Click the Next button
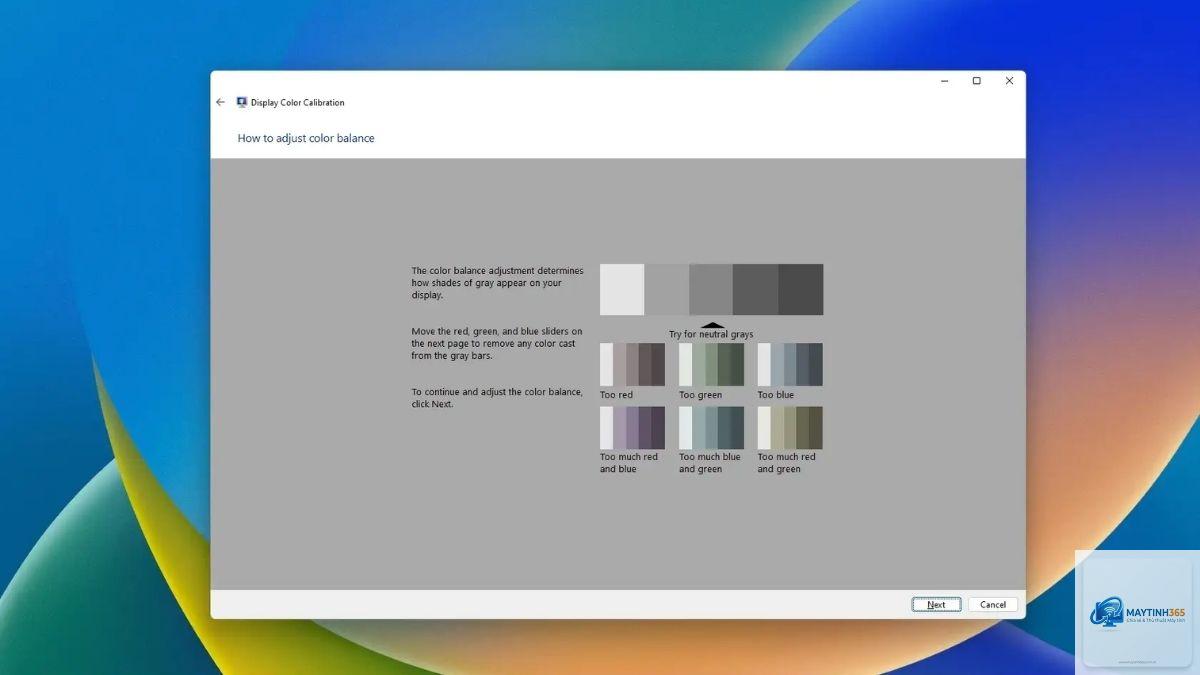 pos(936,604)
